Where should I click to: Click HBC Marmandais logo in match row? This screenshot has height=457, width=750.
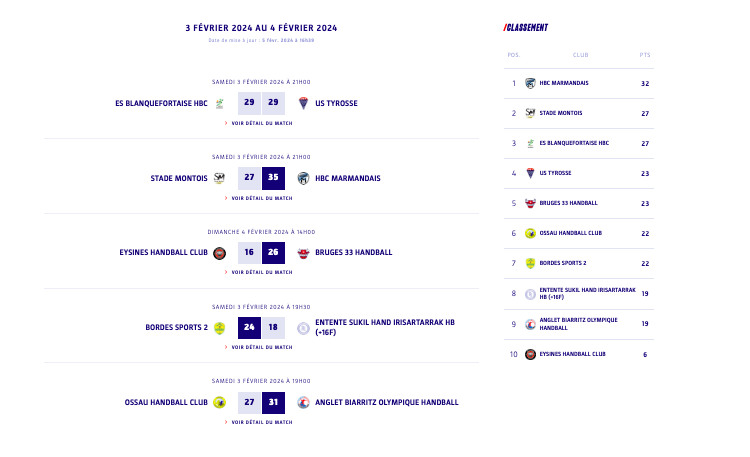click(x=303, y=178)
